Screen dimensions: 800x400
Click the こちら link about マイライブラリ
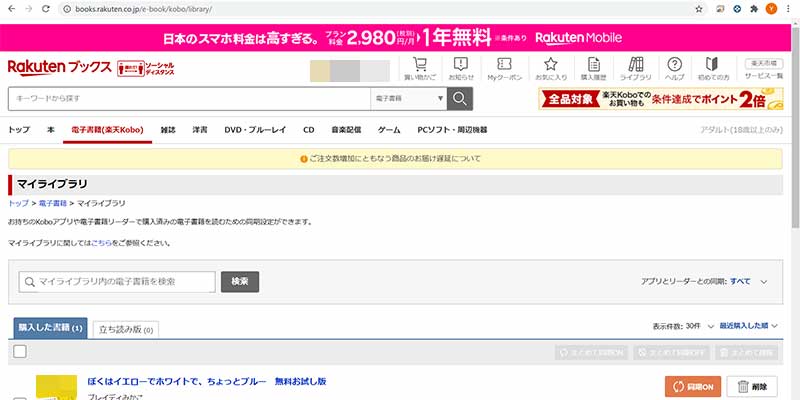(x=102, y=243)
